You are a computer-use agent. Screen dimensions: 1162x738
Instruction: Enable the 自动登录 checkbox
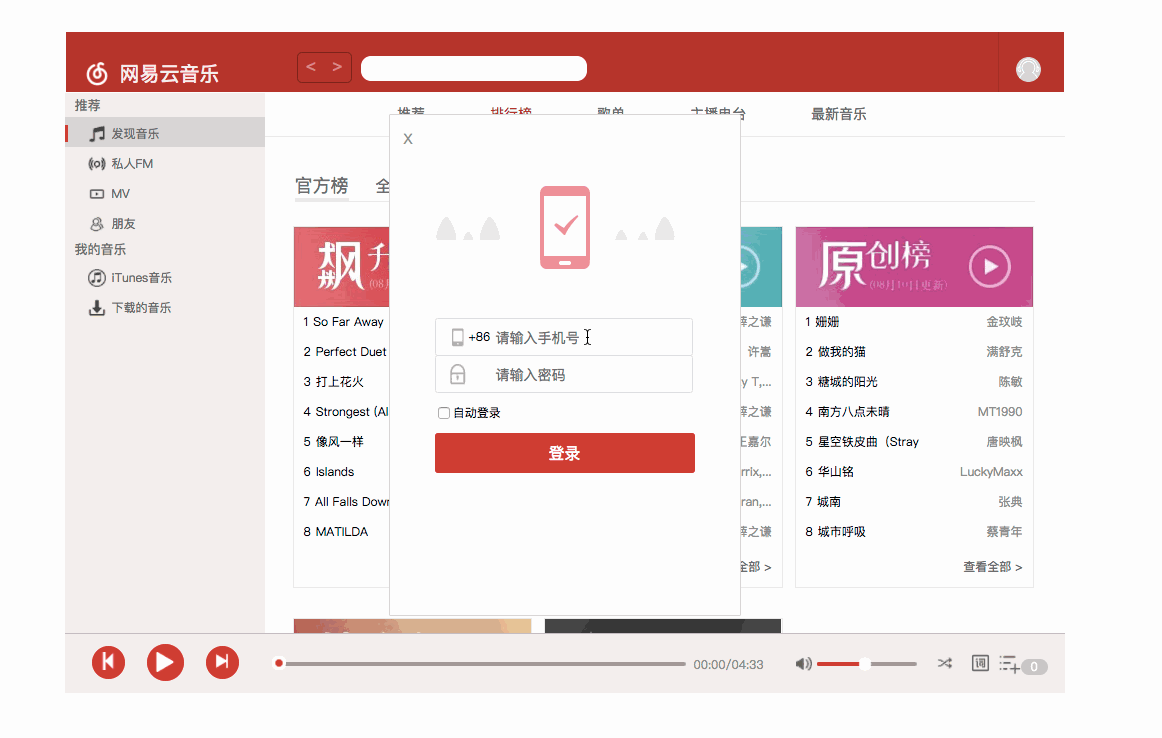[444, 413]
